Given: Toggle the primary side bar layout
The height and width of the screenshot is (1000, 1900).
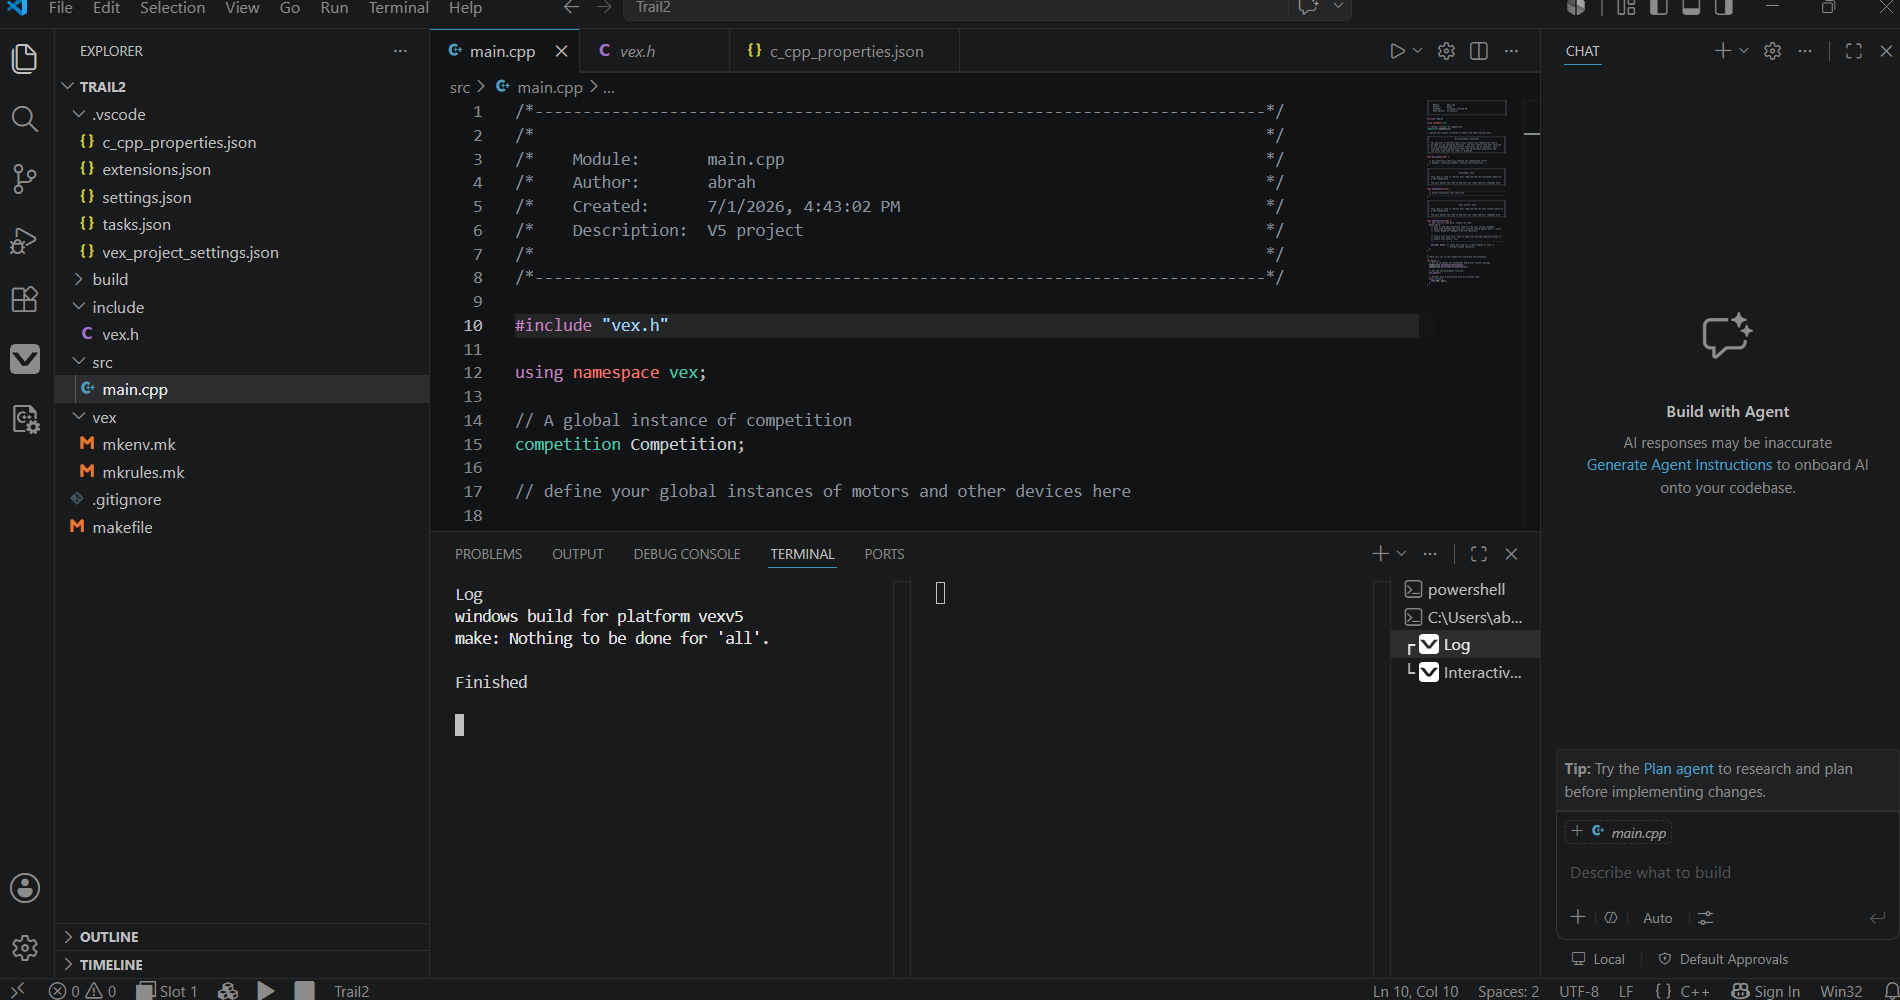Looking at the screenshot, I should (1659, 7).
